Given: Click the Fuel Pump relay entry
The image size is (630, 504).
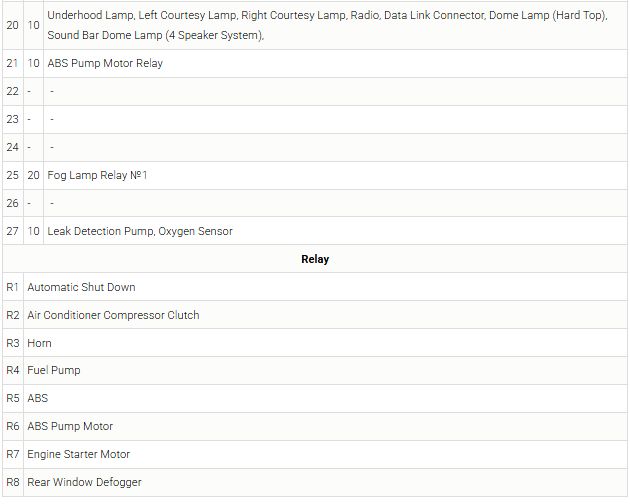Looking at the screenshot, I should (54, 370).
